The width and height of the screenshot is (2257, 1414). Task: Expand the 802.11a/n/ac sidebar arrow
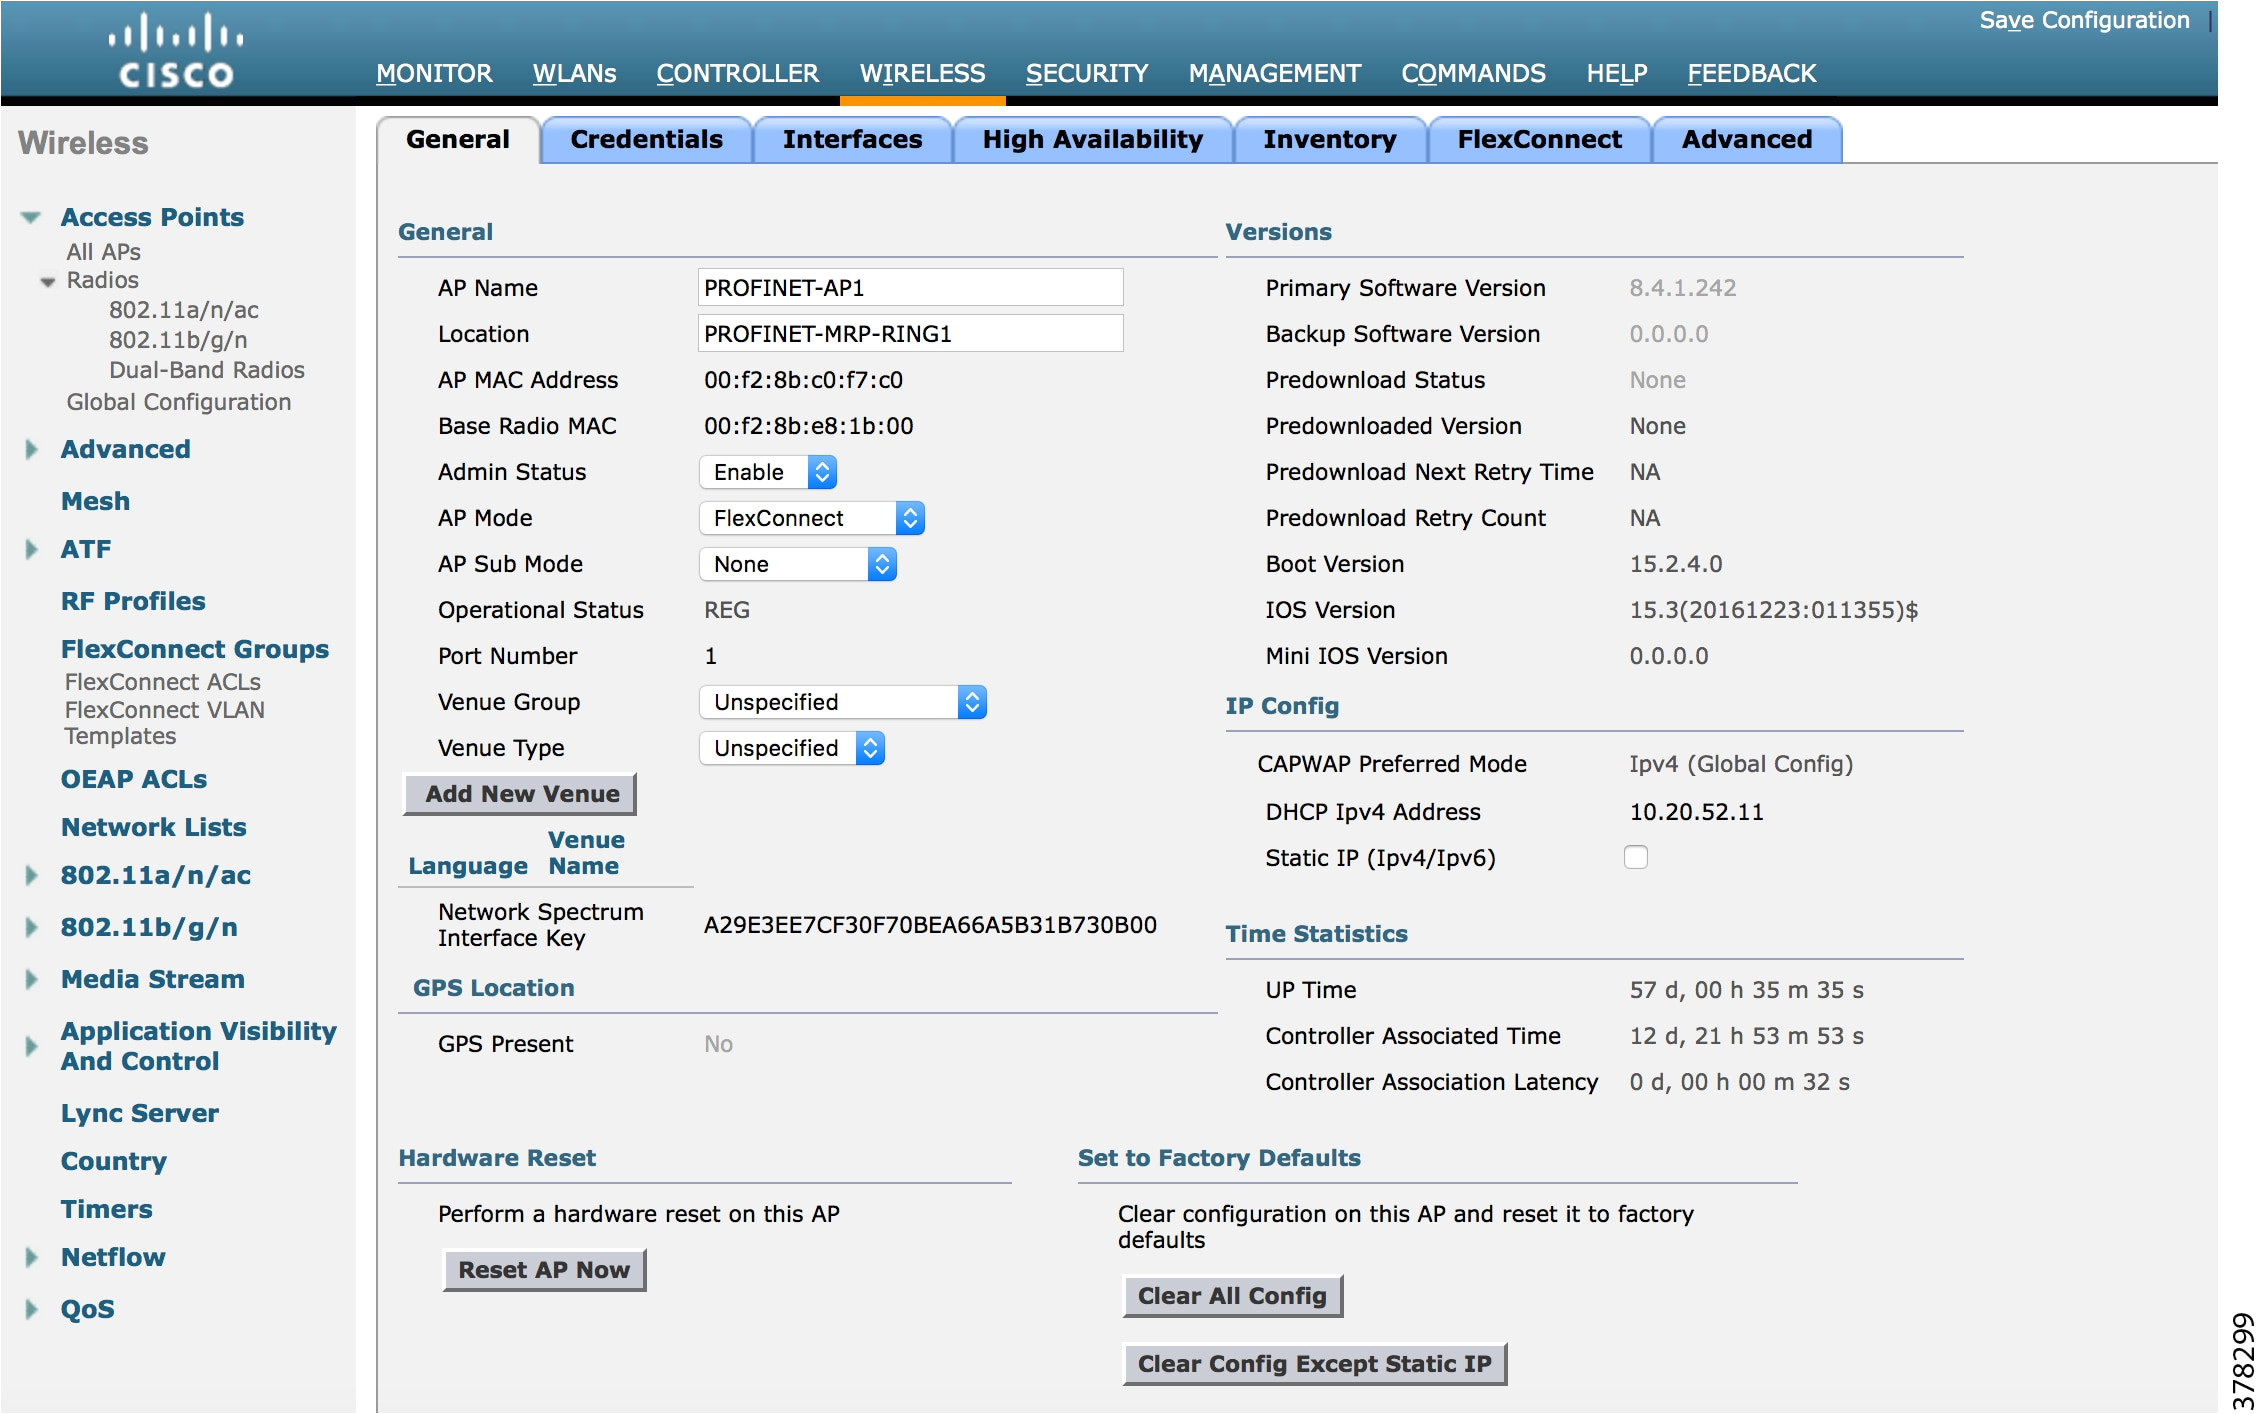tap(31, 875)
